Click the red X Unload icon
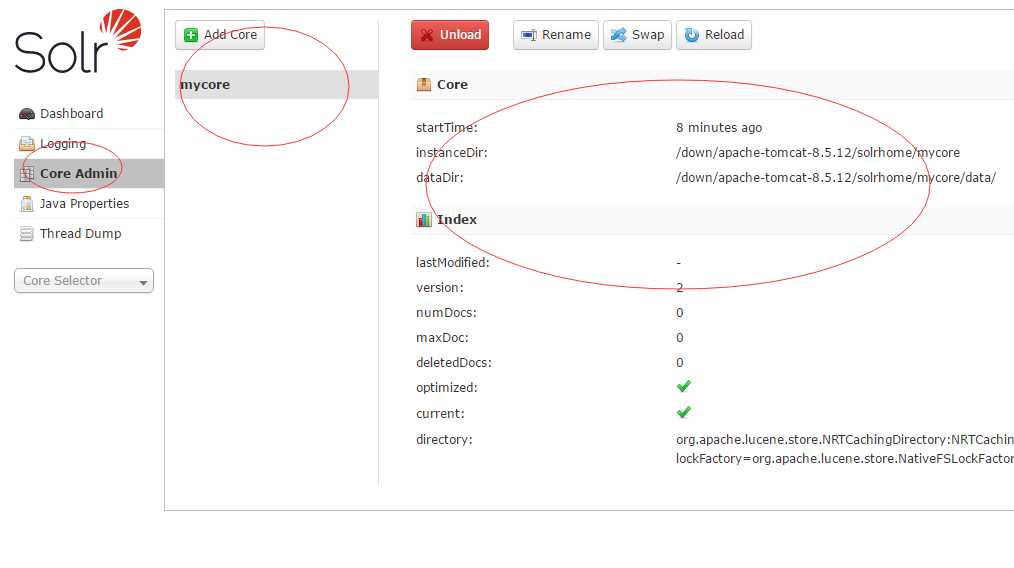 click(426, 35)
